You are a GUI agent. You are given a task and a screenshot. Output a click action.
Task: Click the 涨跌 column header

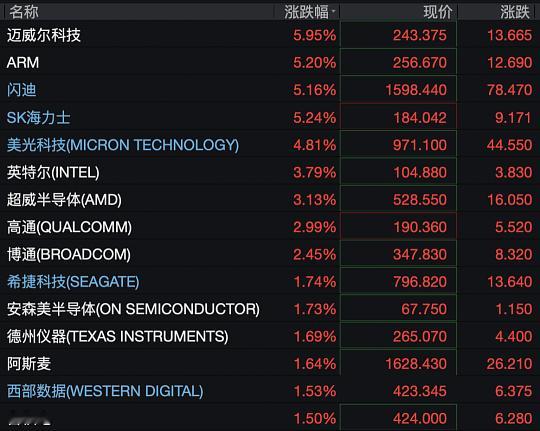click(x=515, y=12)
